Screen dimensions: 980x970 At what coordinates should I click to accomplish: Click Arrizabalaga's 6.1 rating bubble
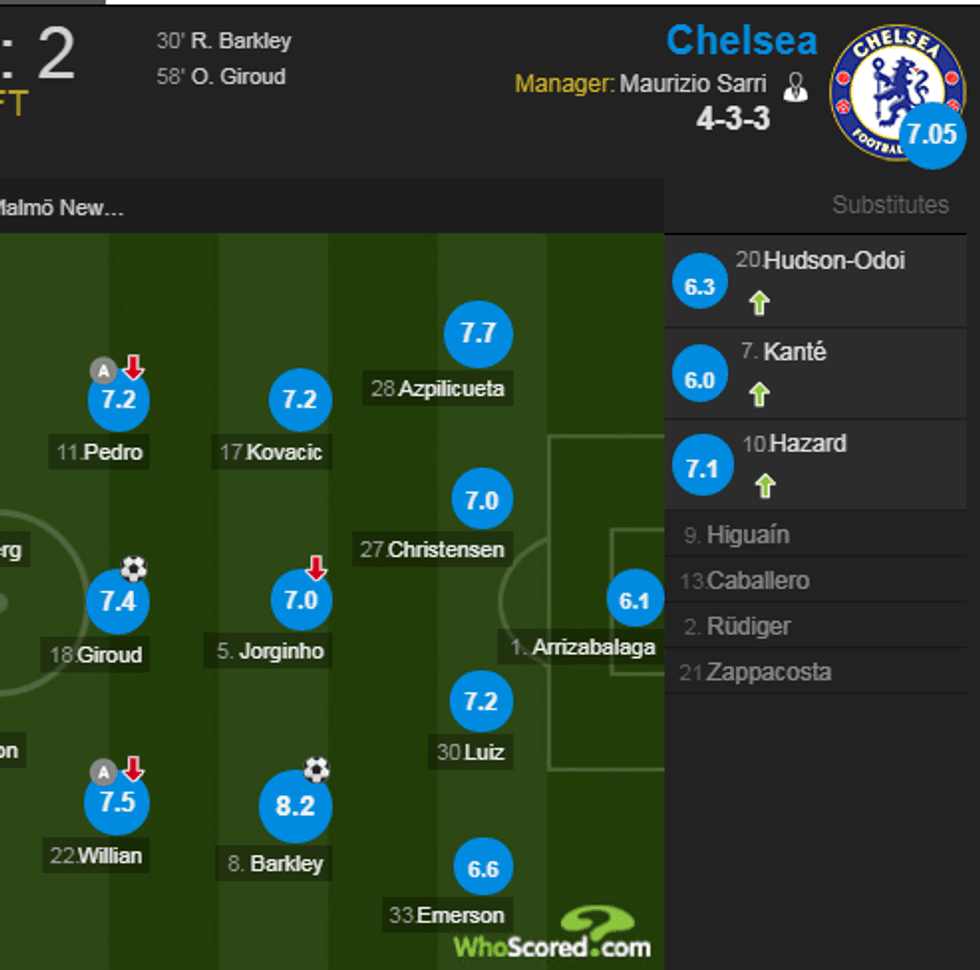click(x=635, y=598)
